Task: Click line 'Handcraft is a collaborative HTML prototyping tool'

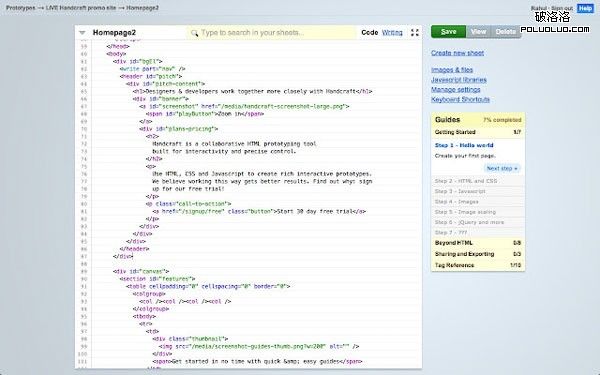Action: pos(234,144)
